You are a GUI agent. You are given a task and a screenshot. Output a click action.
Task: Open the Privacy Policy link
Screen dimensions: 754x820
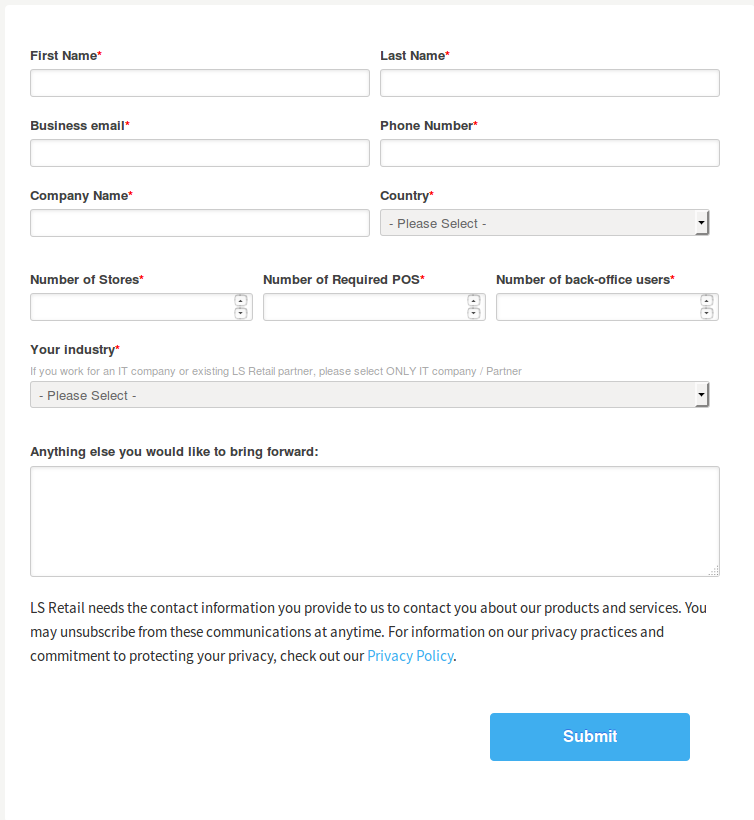point(410,655)
